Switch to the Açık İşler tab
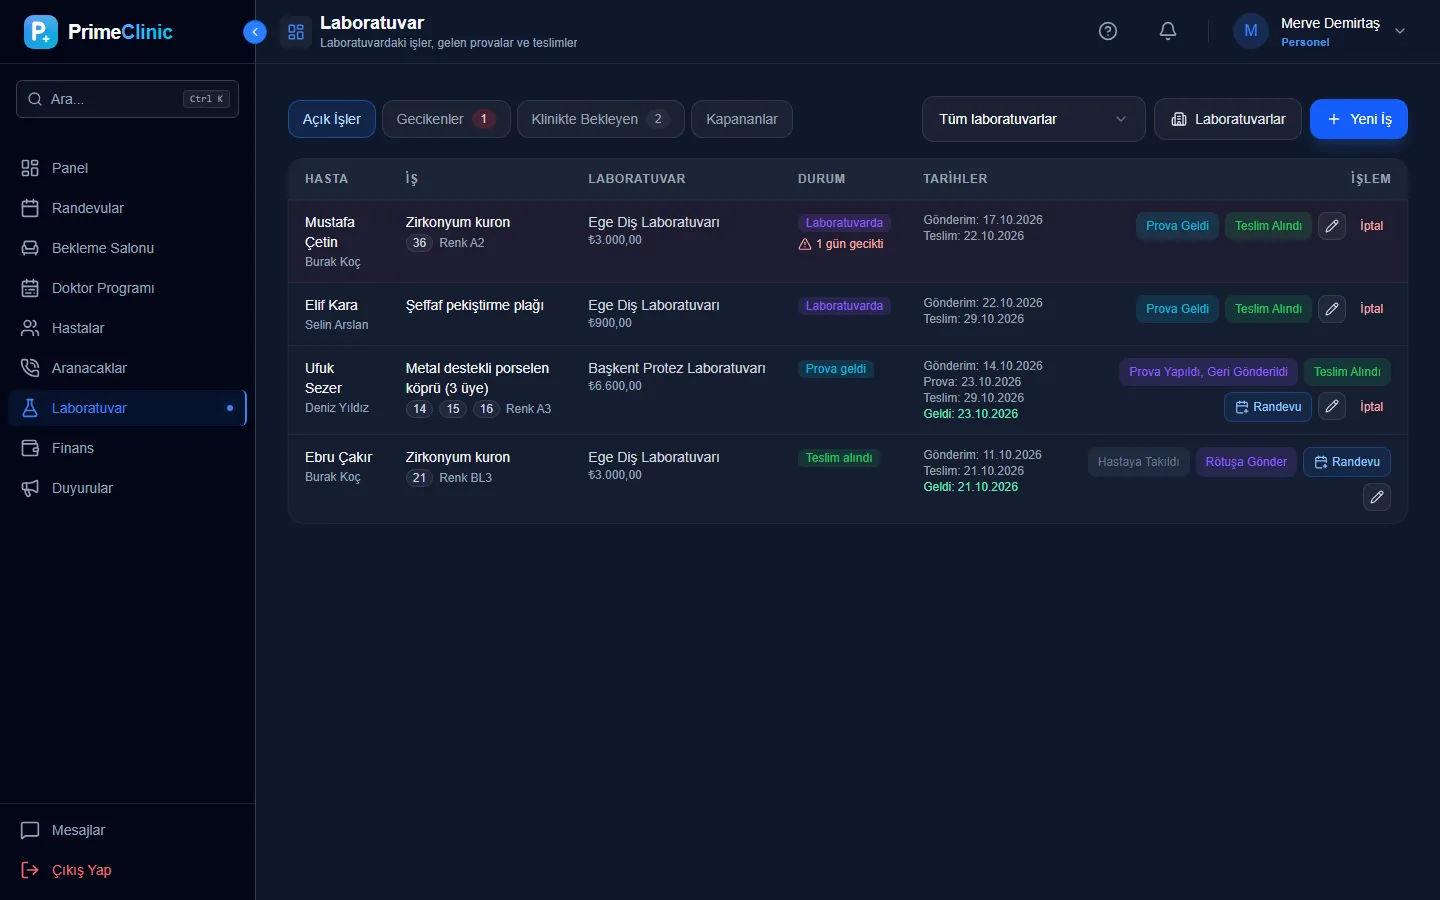The height and width of the screenshot is (900, 1440). pos(332,119)
